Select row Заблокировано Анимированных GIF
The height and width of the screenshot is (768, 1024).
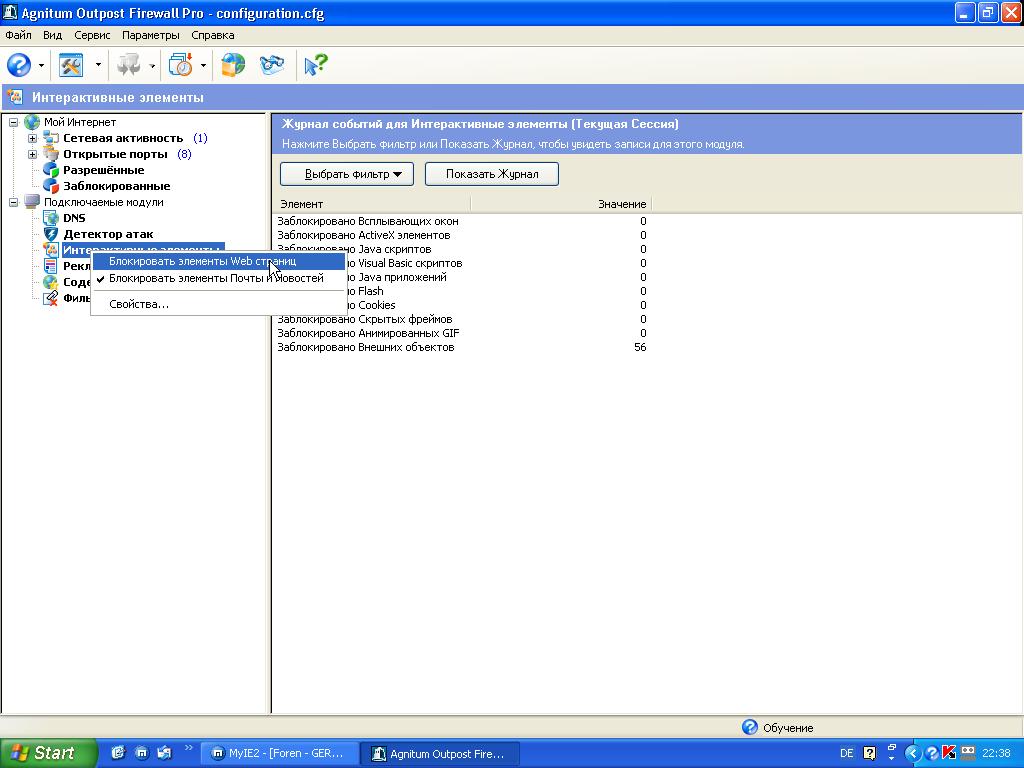(x=462, y=333)
